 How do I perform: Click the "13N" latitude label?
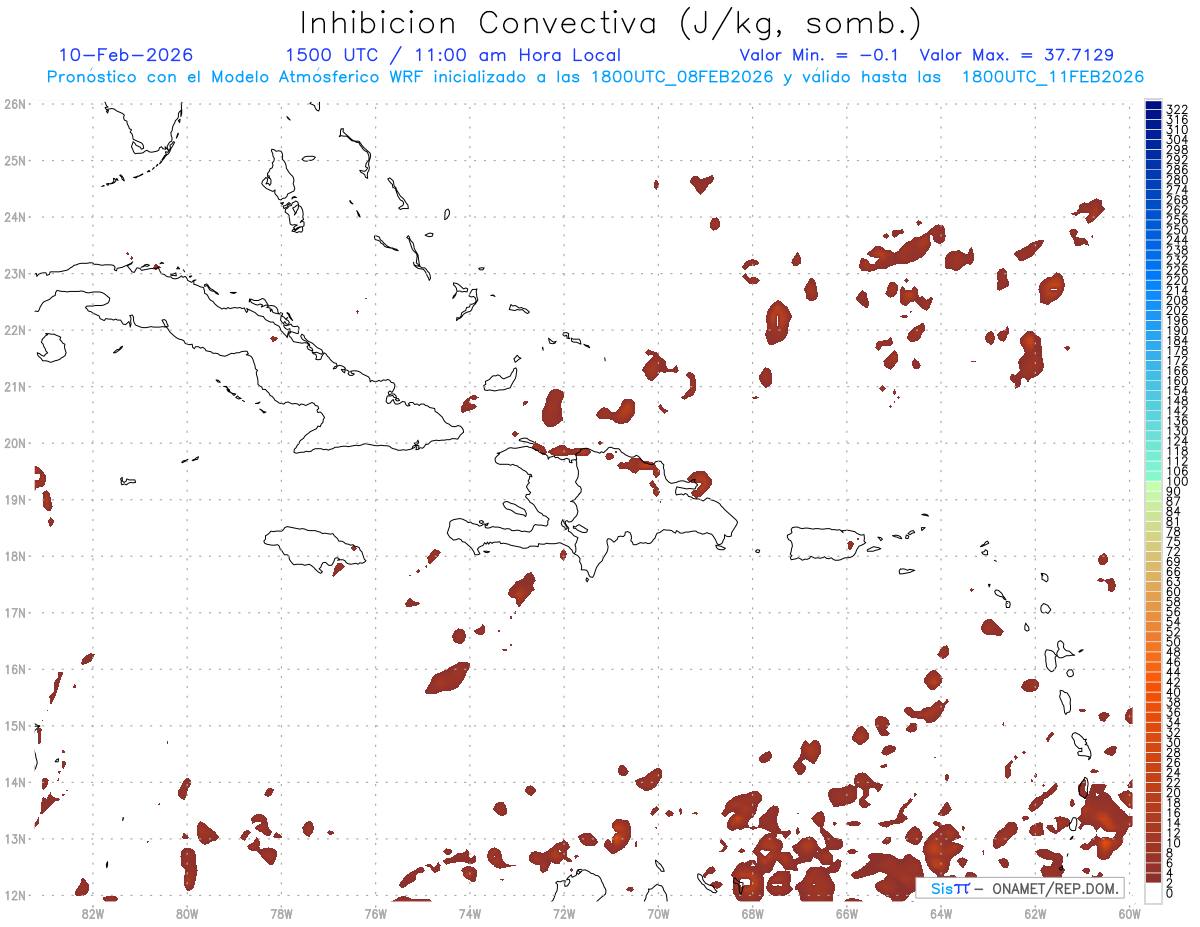(15, 838)
